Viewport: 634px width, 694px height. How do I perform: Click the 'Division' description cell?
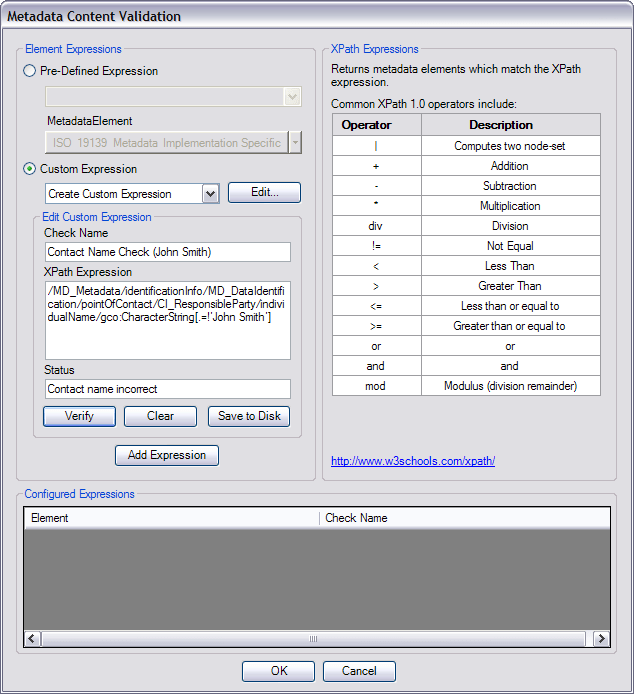point(510,226)
